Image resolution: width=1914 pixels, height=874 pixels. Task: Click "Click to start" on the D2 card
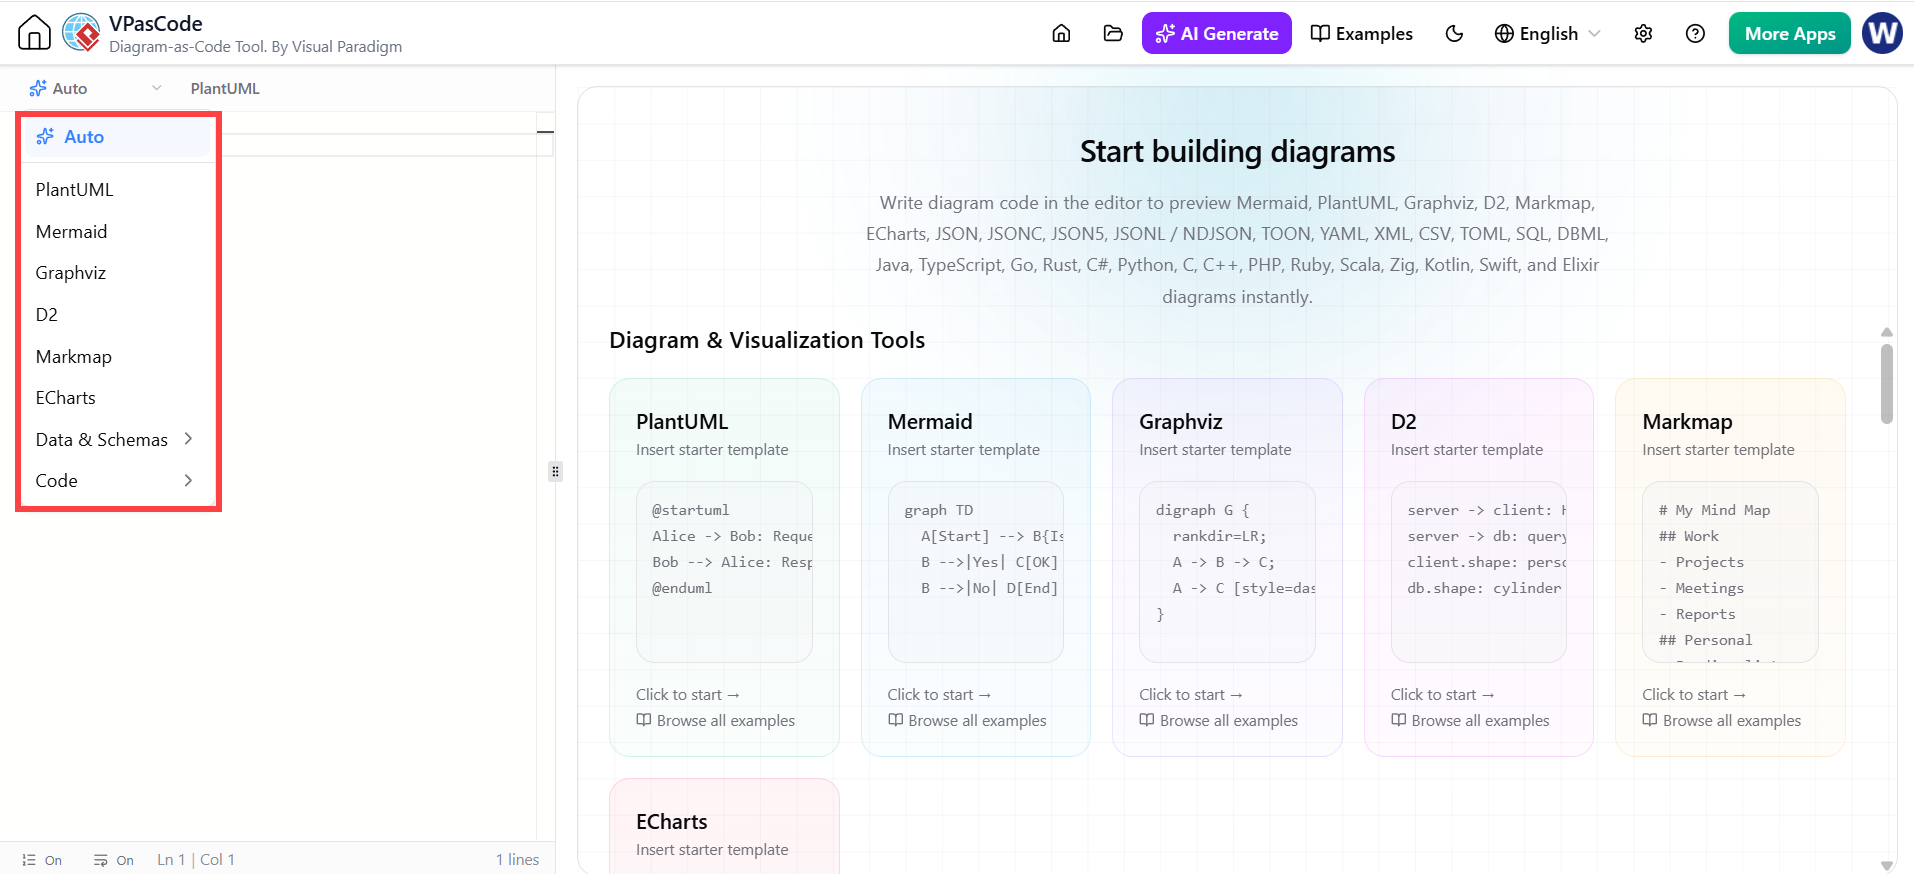point(1442,695)
